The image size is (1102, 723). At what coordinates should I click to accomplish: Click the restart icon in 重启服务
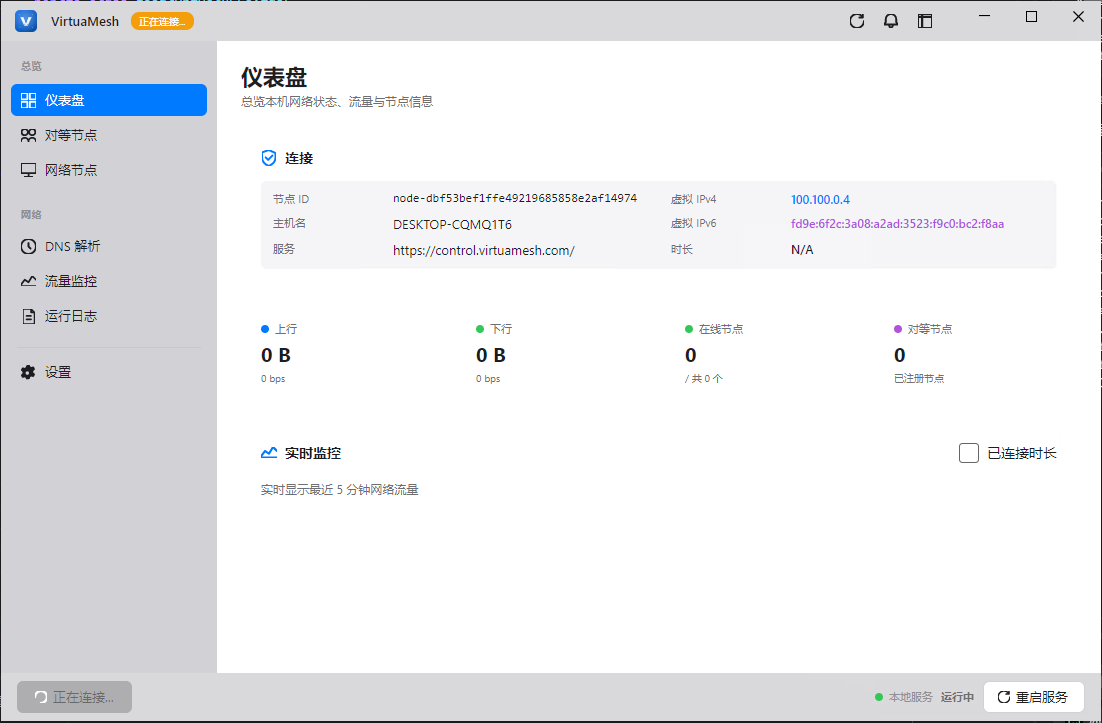click(x=1004, y=697)
